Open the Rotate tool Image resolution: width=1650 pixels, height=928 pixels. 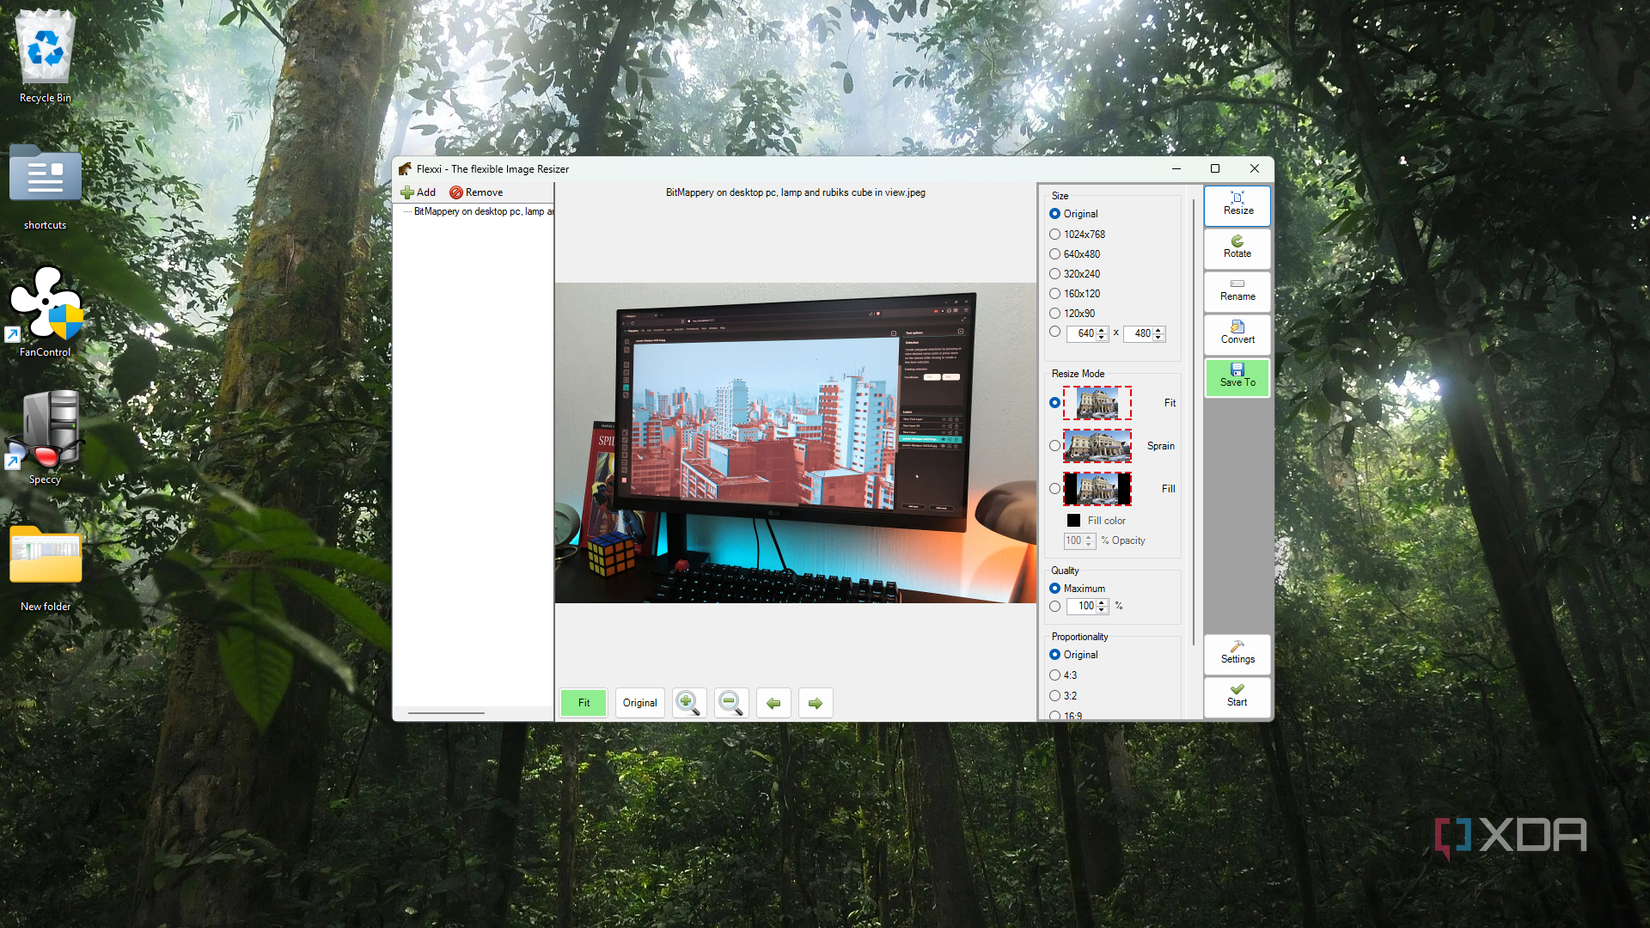[1237, 248]
